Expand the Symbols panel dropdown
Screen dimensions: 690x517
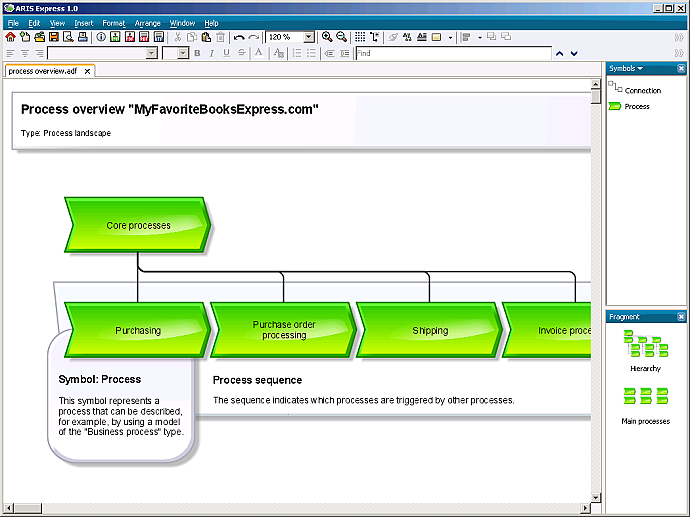(640, 68)
